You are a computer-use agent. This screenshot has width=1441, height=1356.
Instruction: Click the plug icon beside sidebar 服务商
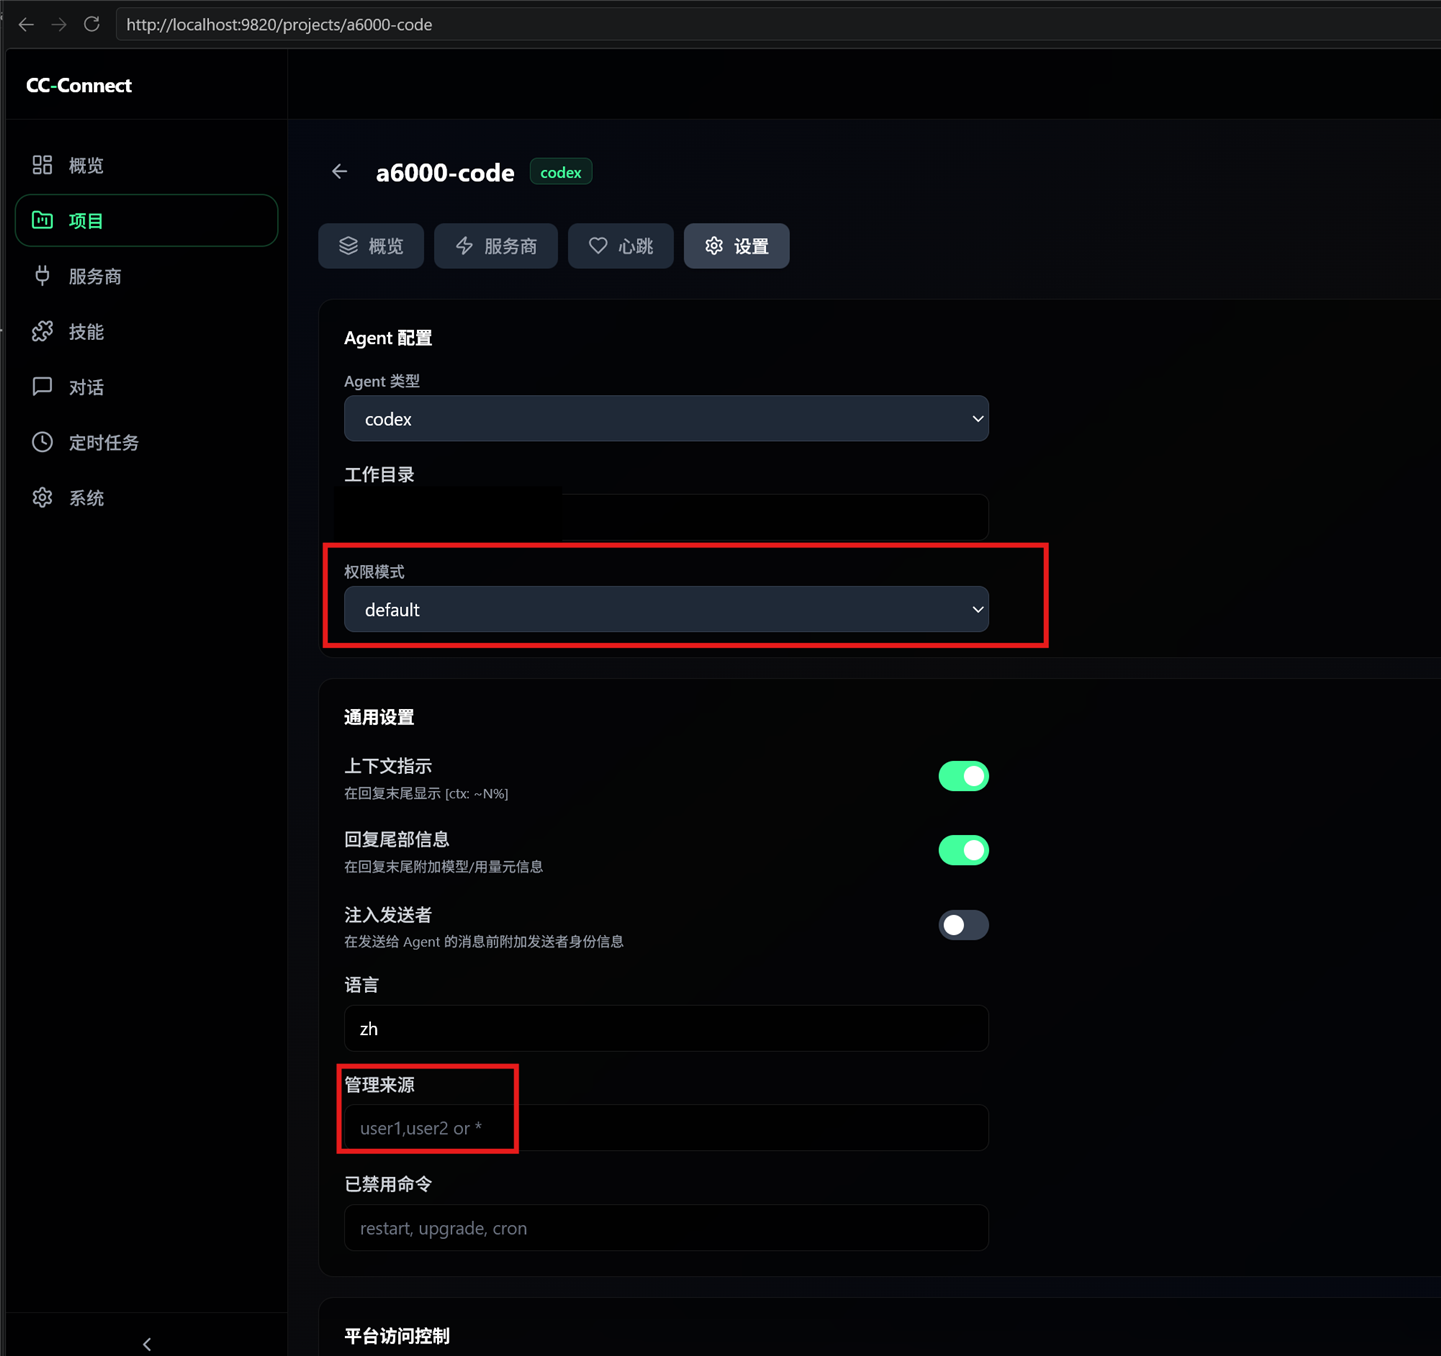[x=42, y=276]
